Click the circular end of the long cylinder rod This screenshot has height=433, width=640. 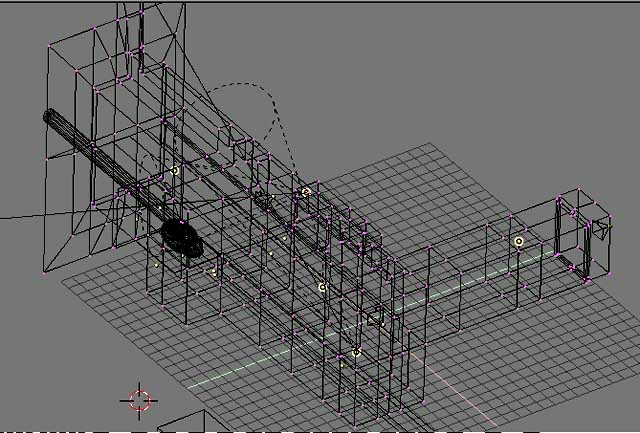point(49,116)
